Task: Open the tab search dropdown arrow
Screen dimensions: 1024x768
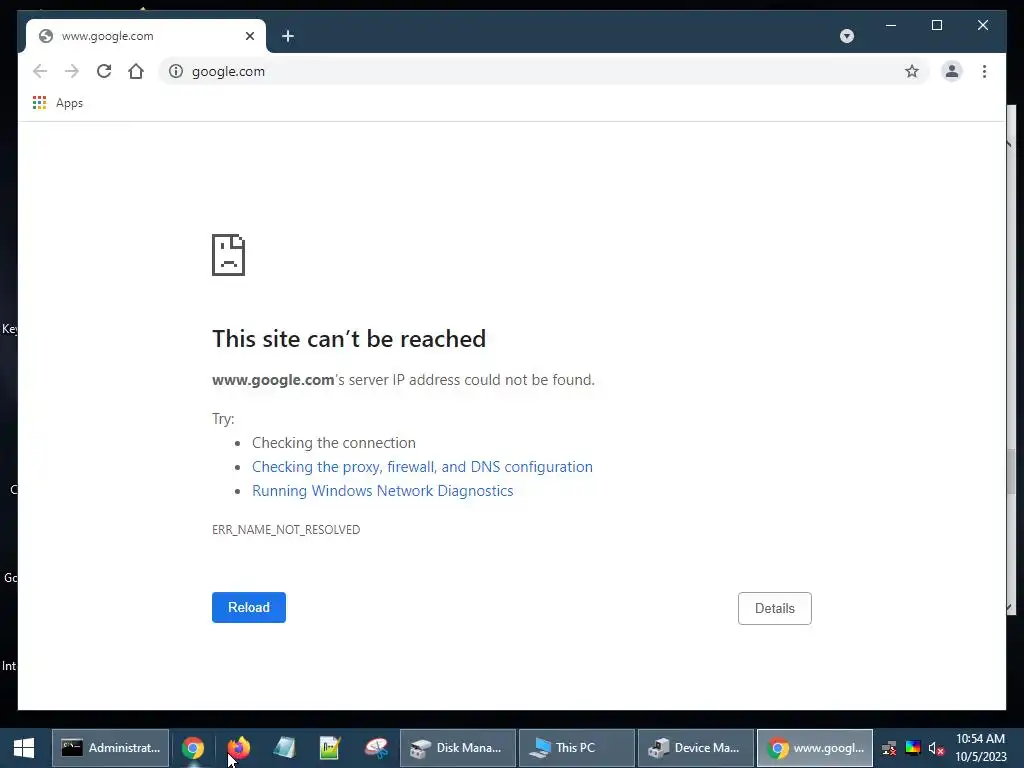Action: [x=847, y=36]
